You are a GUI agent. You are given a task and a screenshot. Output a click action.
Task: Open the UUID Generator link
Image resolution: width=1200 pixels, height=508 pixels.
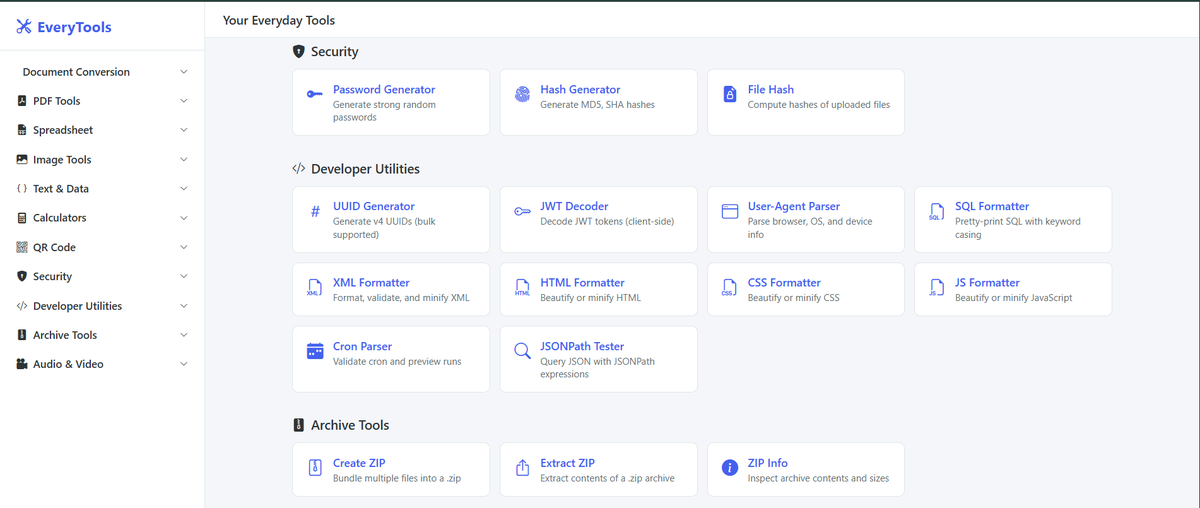pyautogui.click(x=374, y=206)
